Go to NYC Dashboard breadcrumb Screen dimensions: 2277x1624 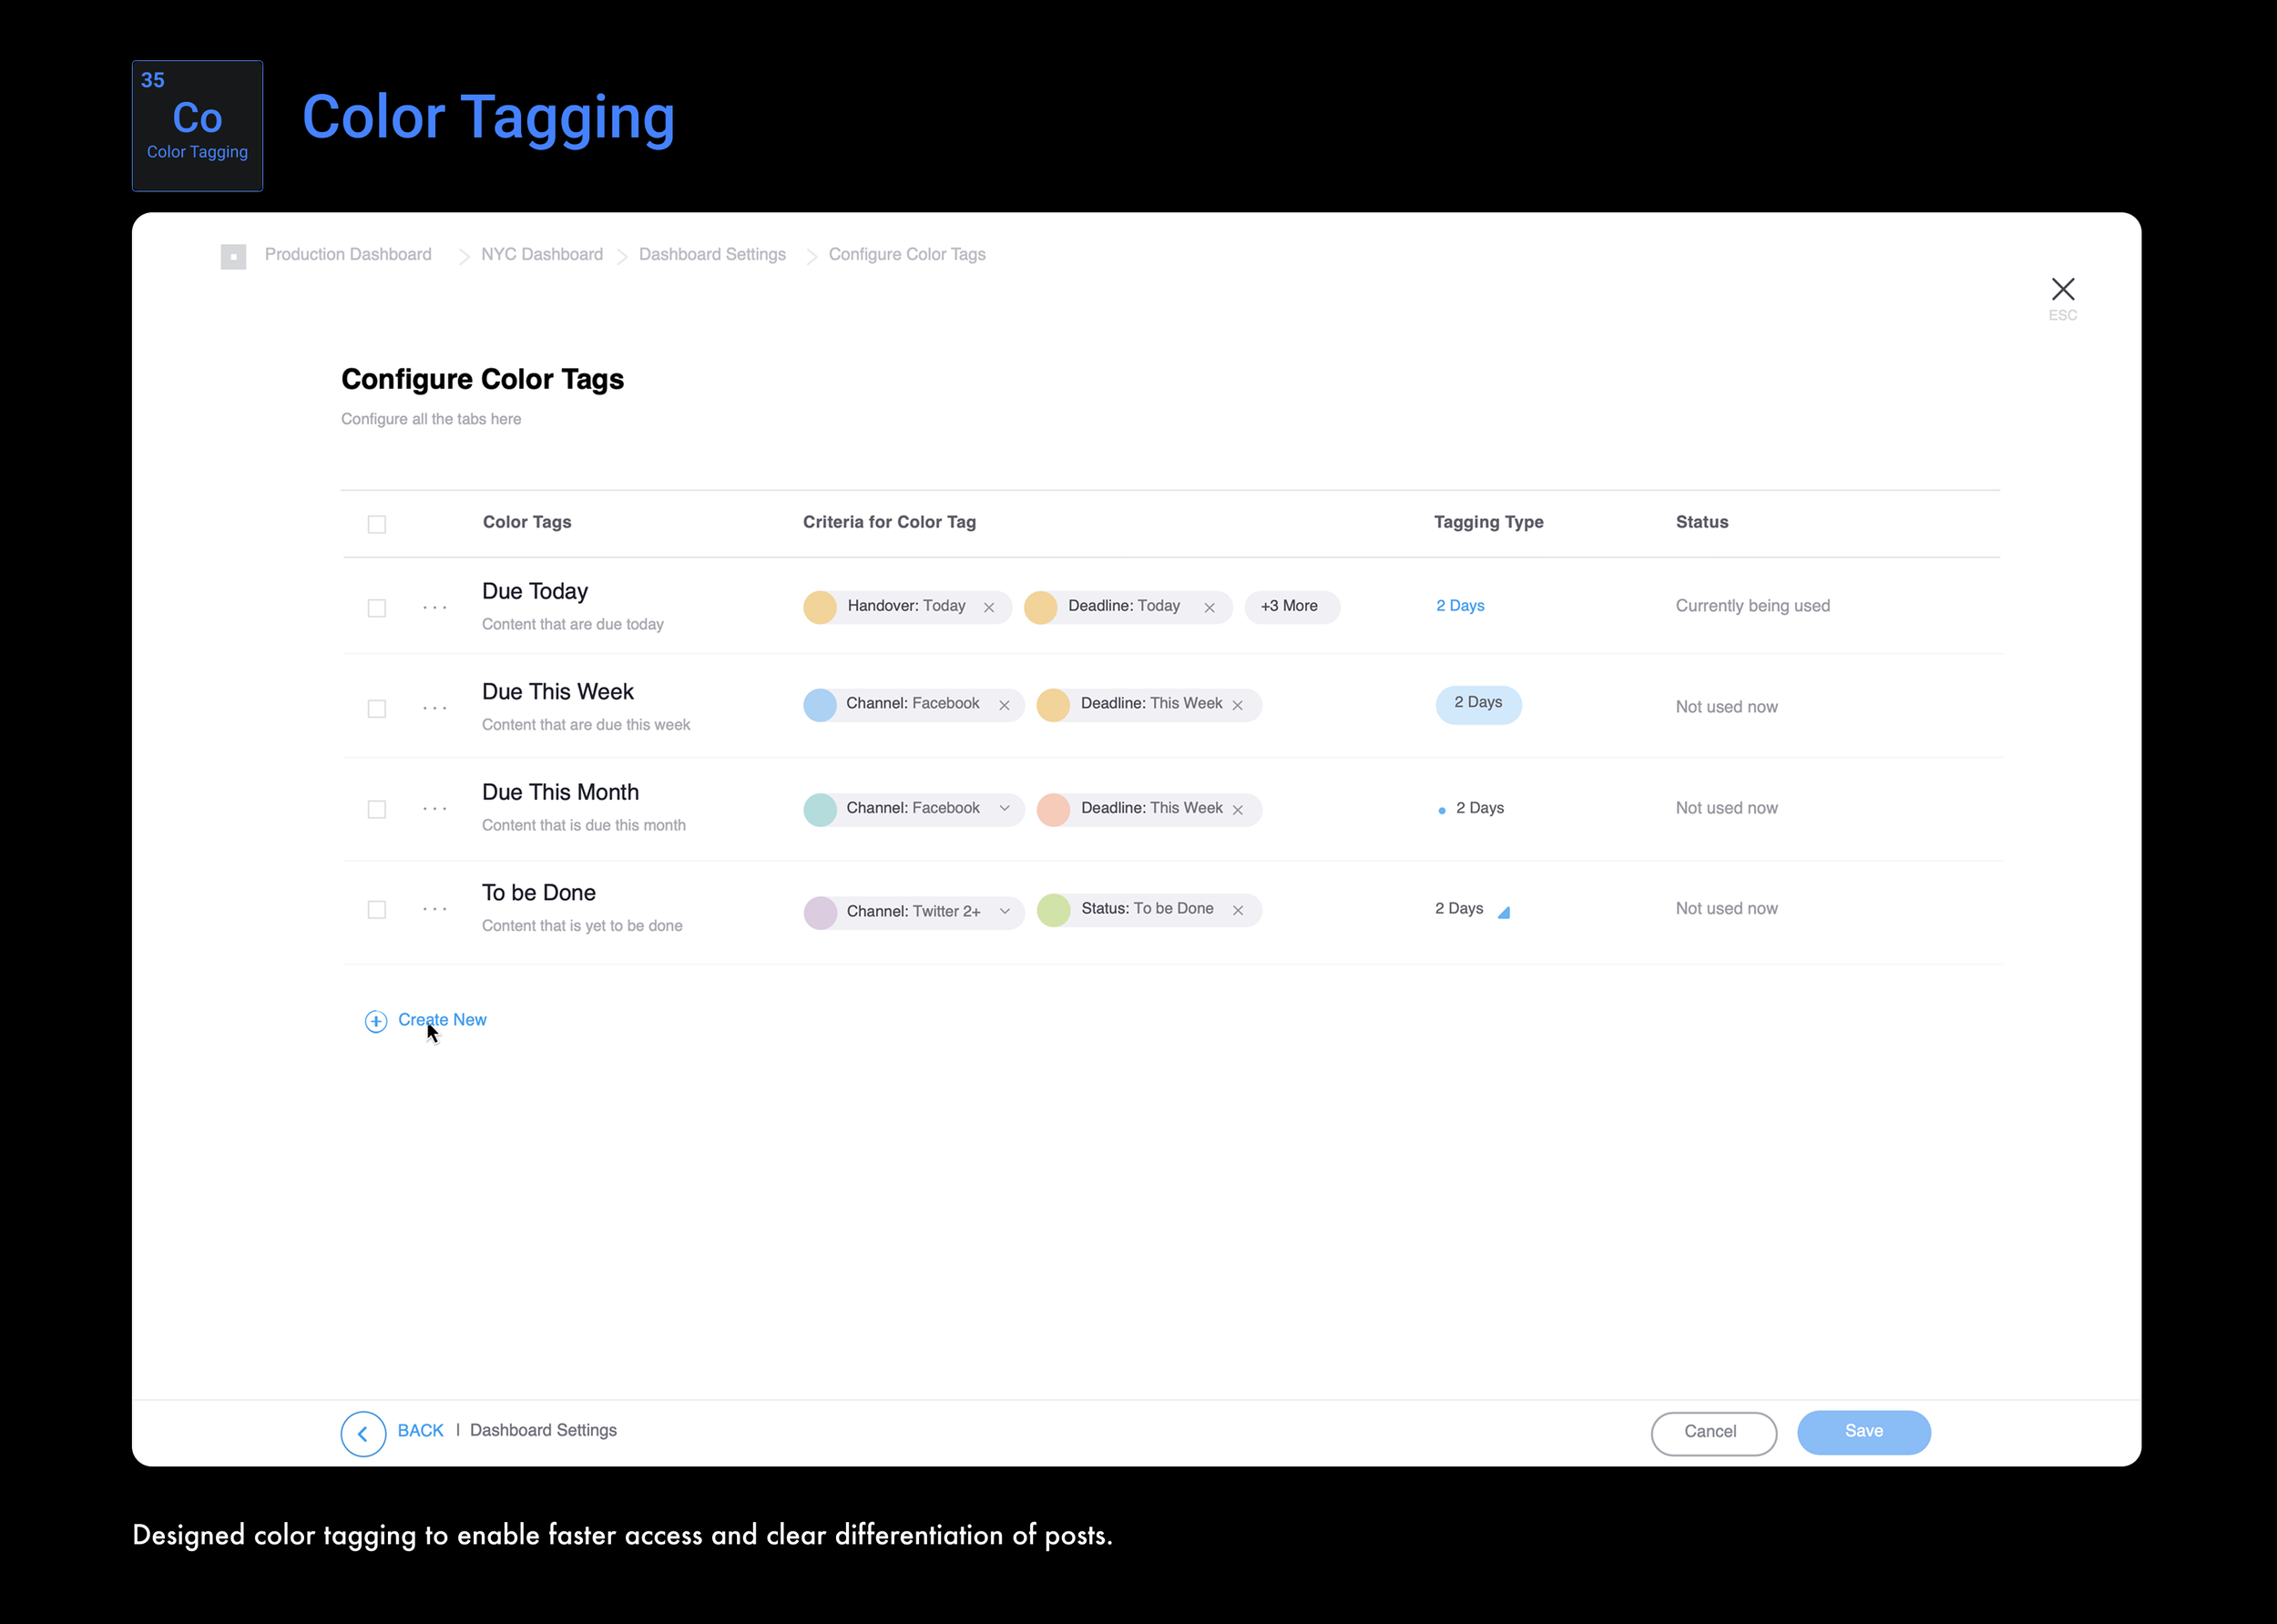542,254
